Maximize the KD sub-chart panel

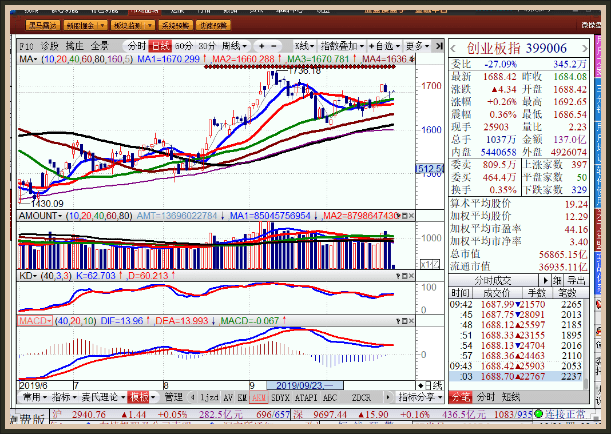(x=404, y=276)
